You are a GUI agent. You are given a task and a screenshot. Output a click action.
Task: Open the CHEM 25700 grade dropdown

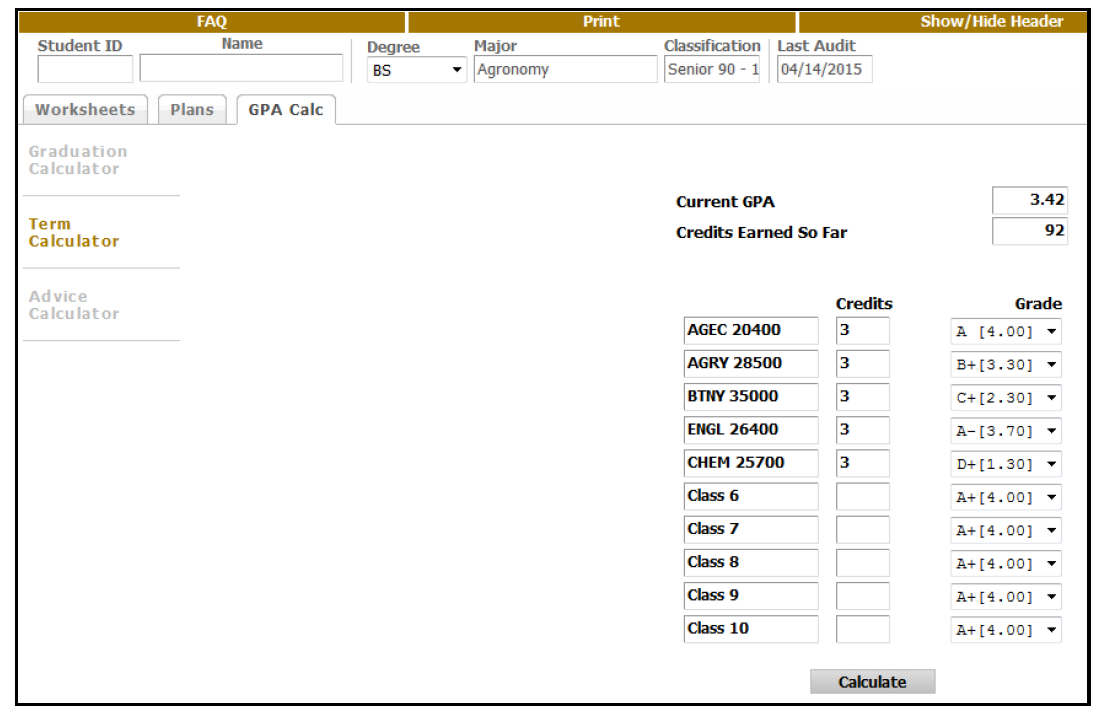point(1005,463)
